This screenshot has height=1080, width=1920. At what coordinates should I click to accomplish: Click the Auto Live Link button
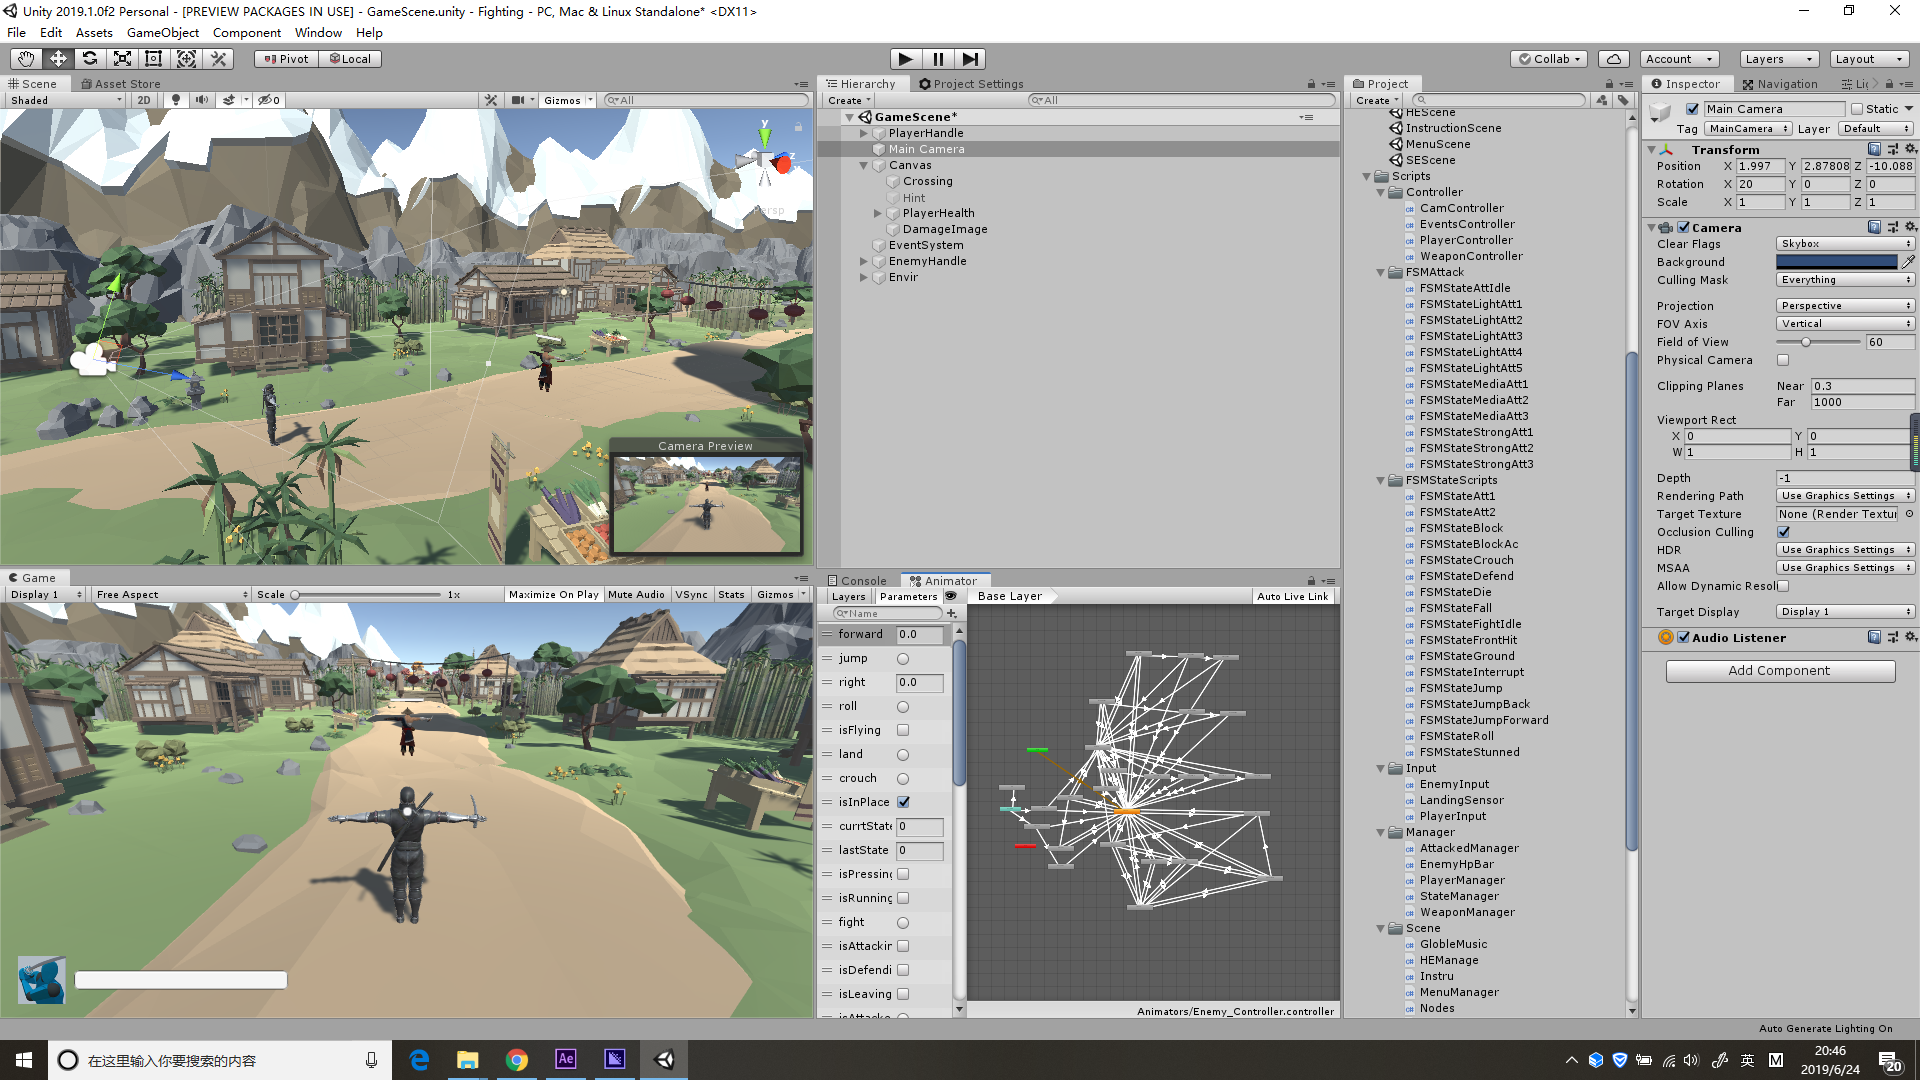click(1293, 597)
